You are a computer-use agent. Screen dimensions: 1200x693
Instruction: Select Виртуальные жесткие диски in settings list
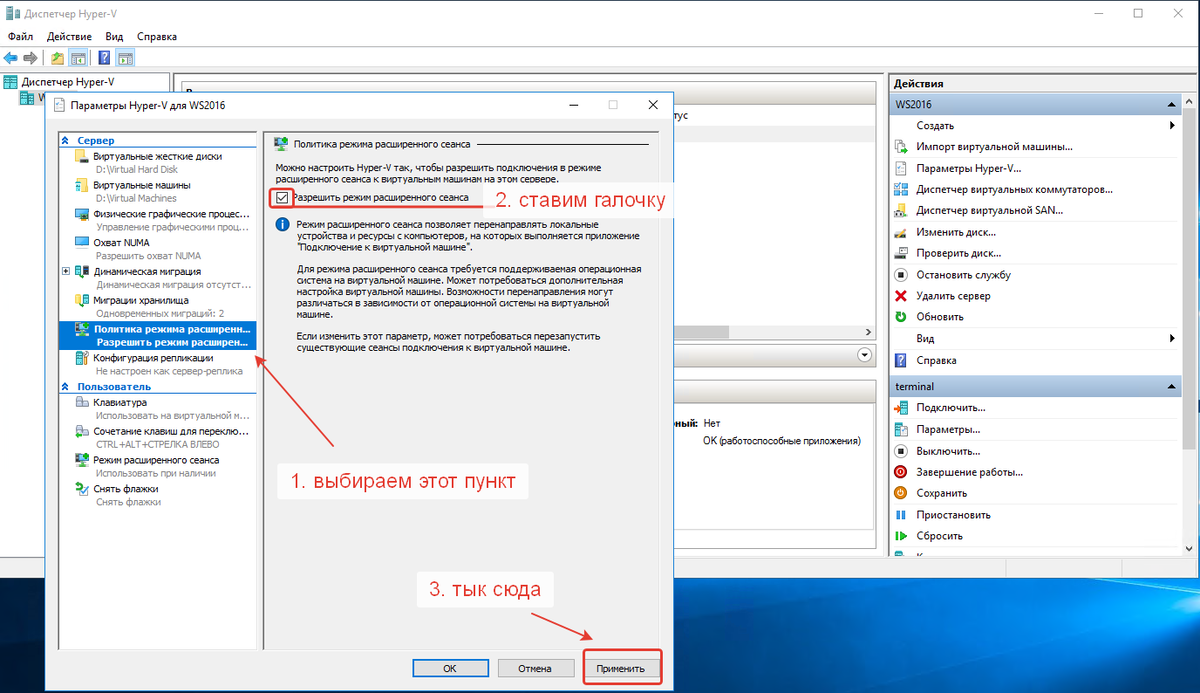click(x=157, y=156)
